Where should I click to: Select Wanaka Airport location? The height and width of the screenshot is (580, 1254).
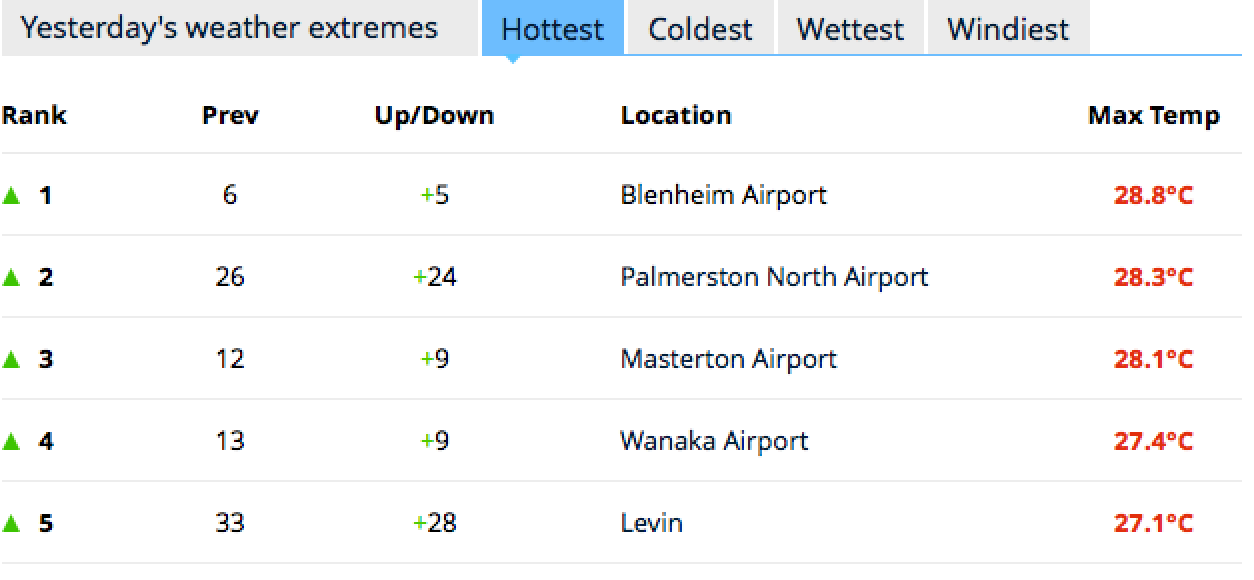[714, 440]
